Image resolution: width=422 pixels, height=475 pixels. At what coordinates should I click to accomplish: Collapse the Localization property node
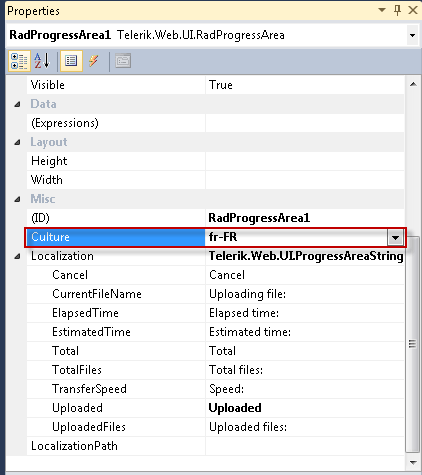pos(17,256)
